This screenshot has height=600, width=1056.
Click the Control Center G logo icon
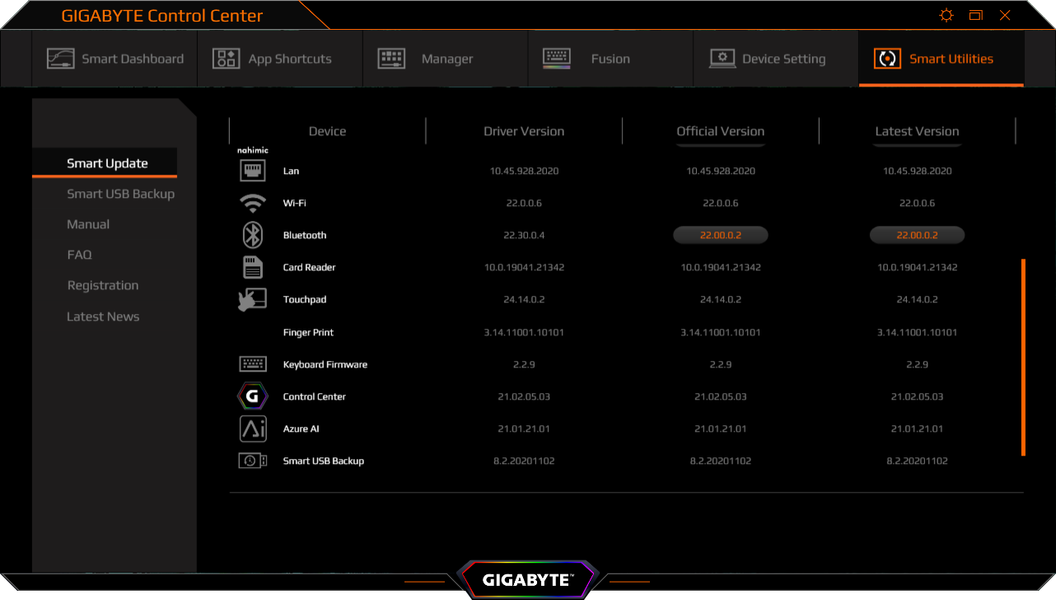coord(253,396)
